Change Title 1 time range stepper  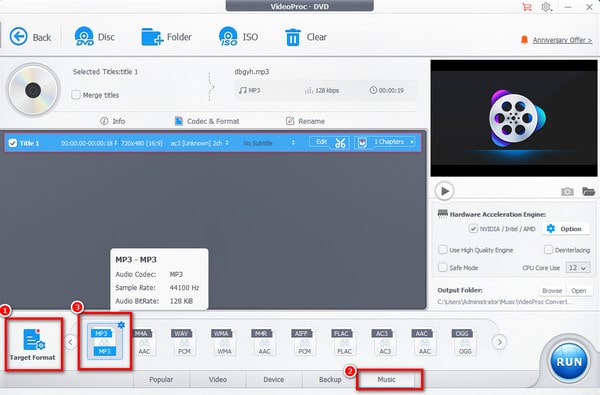pos(116,143)
